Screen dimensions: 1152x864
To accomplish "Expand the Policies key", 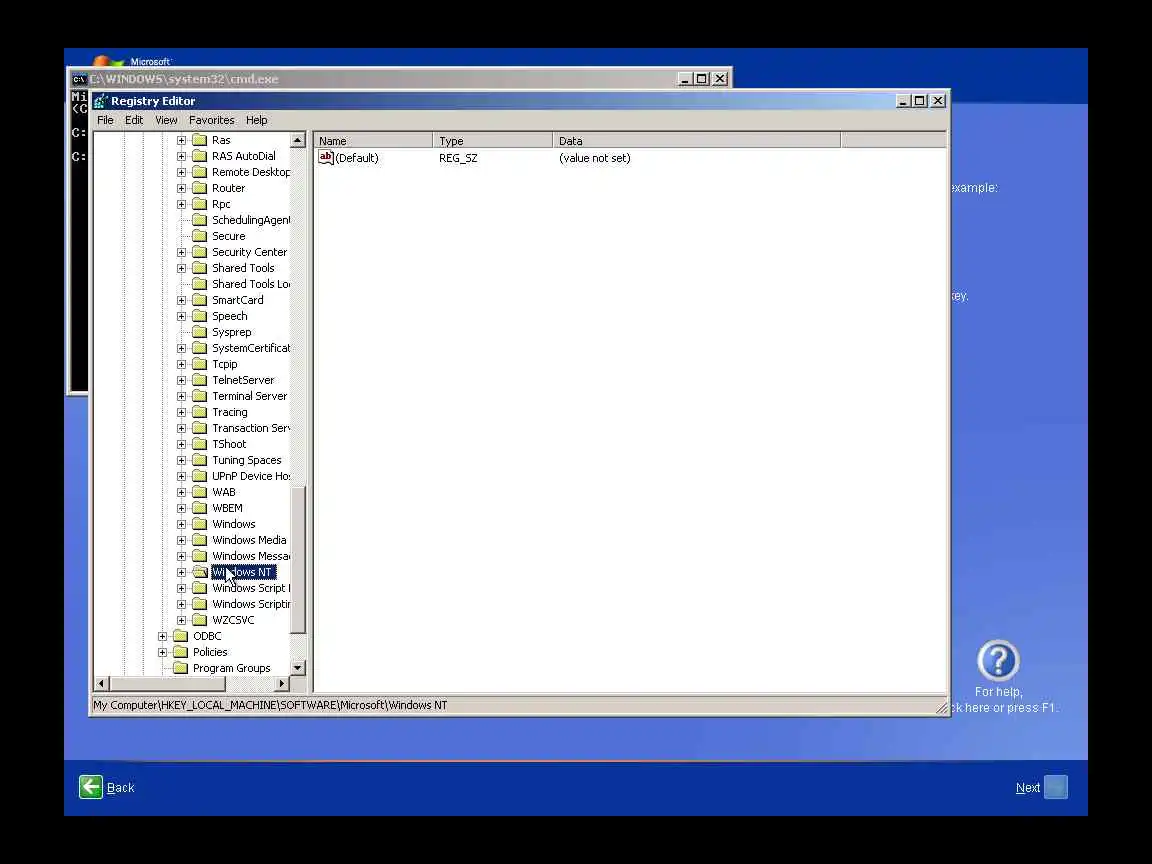I will [x=162, y=652].
